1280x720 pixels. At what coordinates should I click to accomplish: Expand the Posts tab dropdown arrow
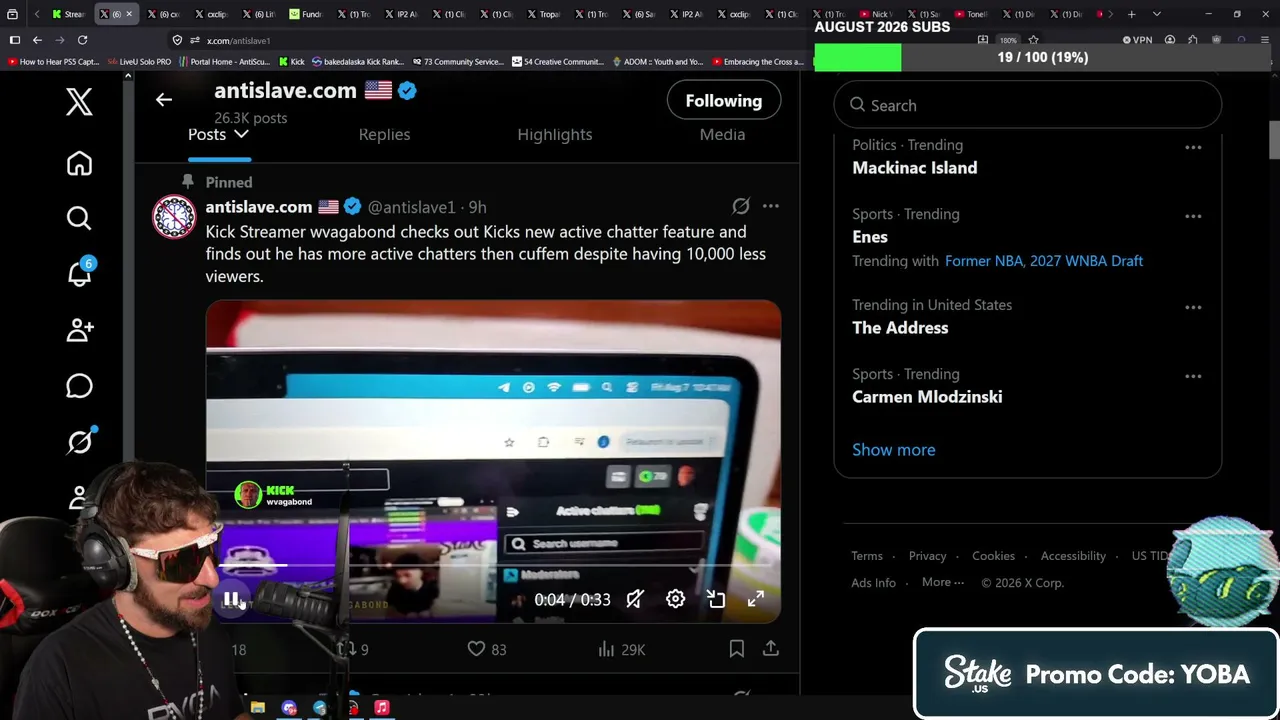pyautogui.click(x=241, y=134)
